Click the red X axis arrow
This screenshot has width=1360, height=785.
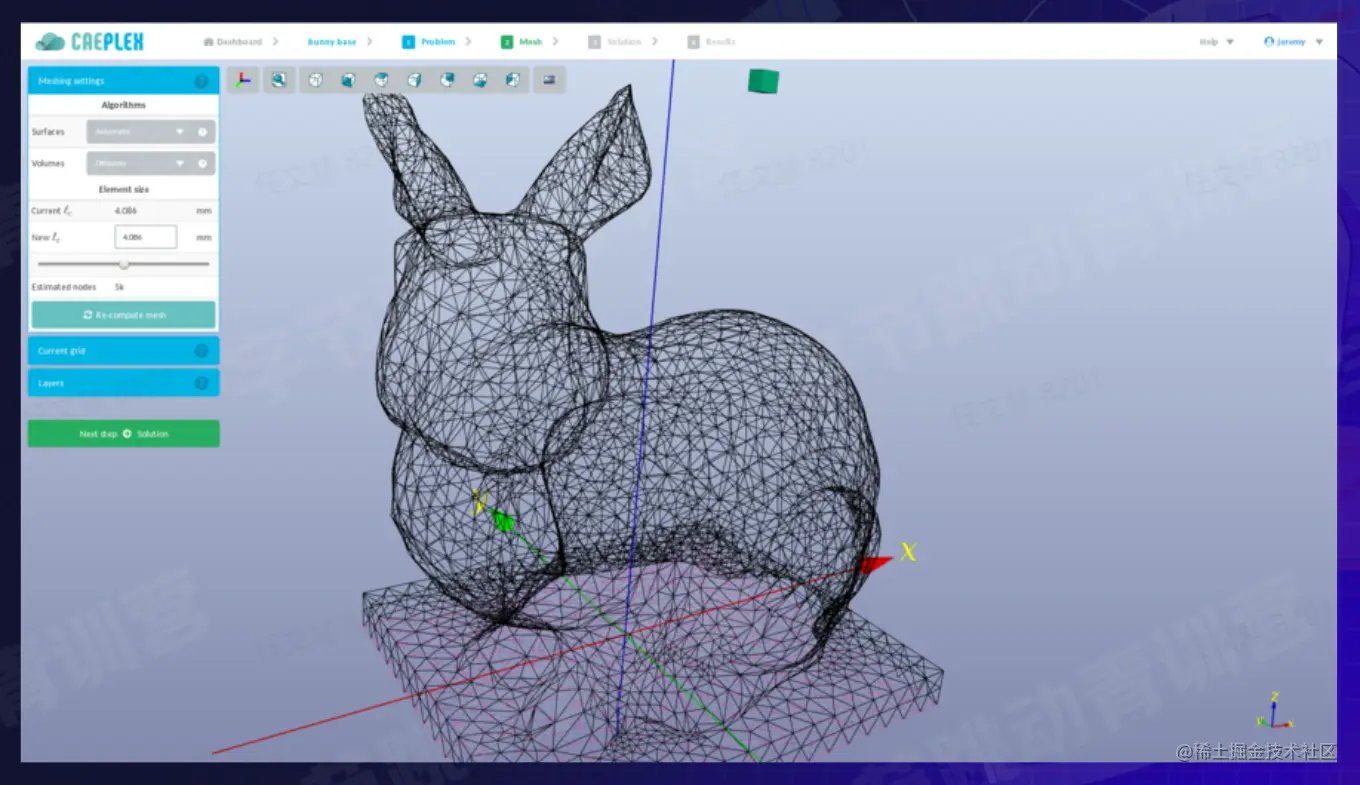click(x=876, y=565)
